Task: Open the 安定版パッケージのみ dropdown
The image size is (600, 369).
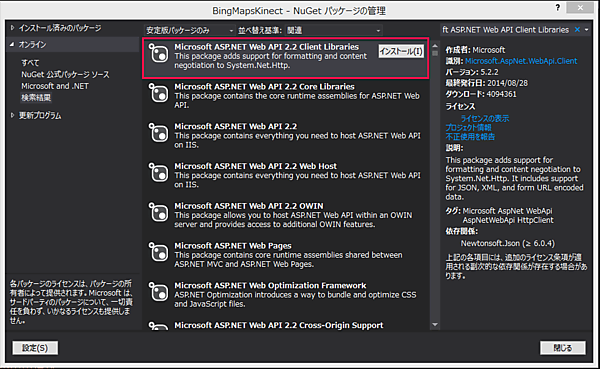Action: tap(189, 30)
